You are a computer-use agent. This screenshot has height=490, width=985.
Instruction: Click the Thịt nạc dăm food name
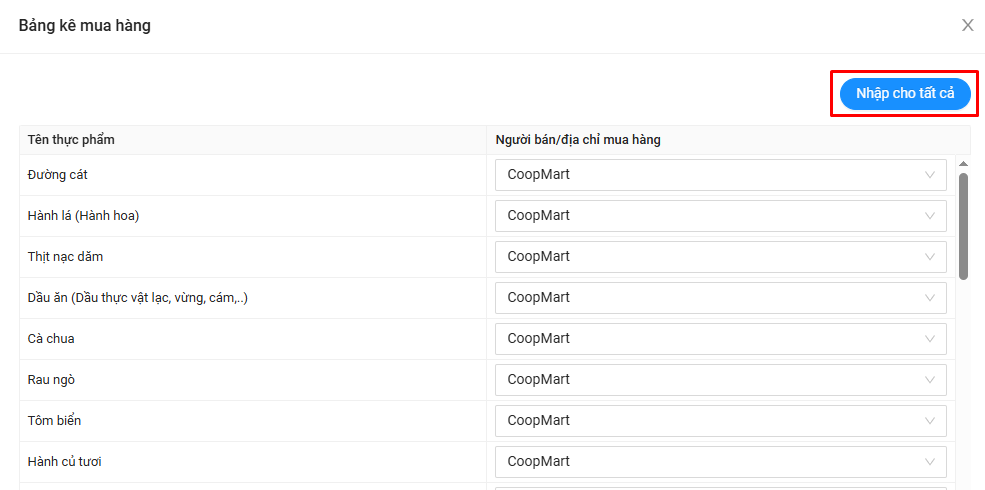coord(65,257)
